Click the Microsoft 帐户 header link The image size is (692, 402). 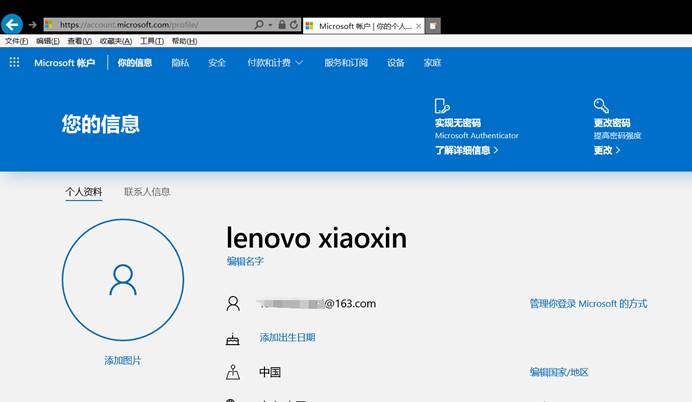[64, 63]
